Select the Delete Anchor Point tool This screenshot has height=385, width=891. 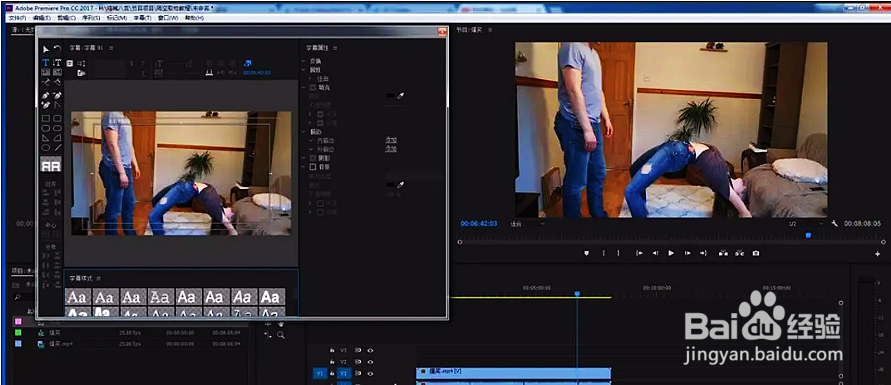[57, 95]
